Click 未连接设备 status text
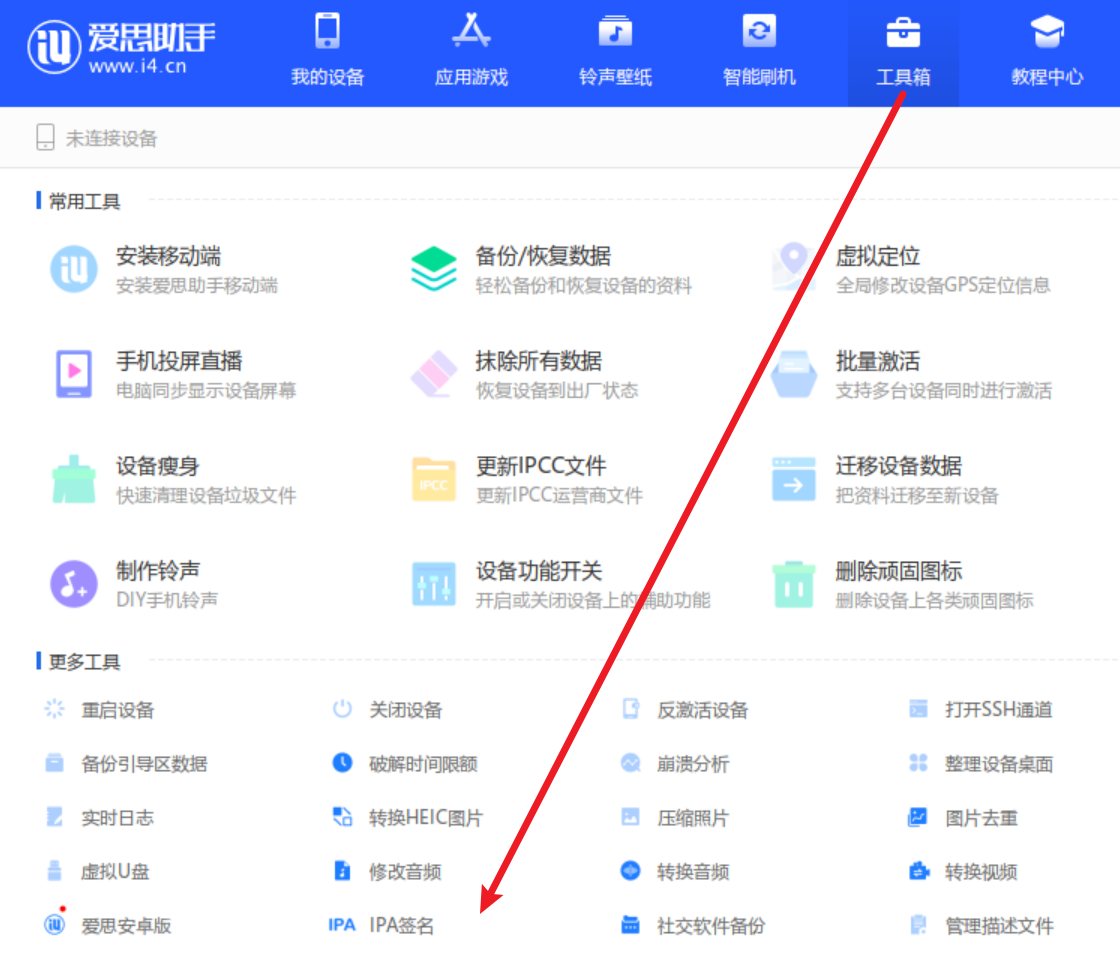 pos(111,138)
